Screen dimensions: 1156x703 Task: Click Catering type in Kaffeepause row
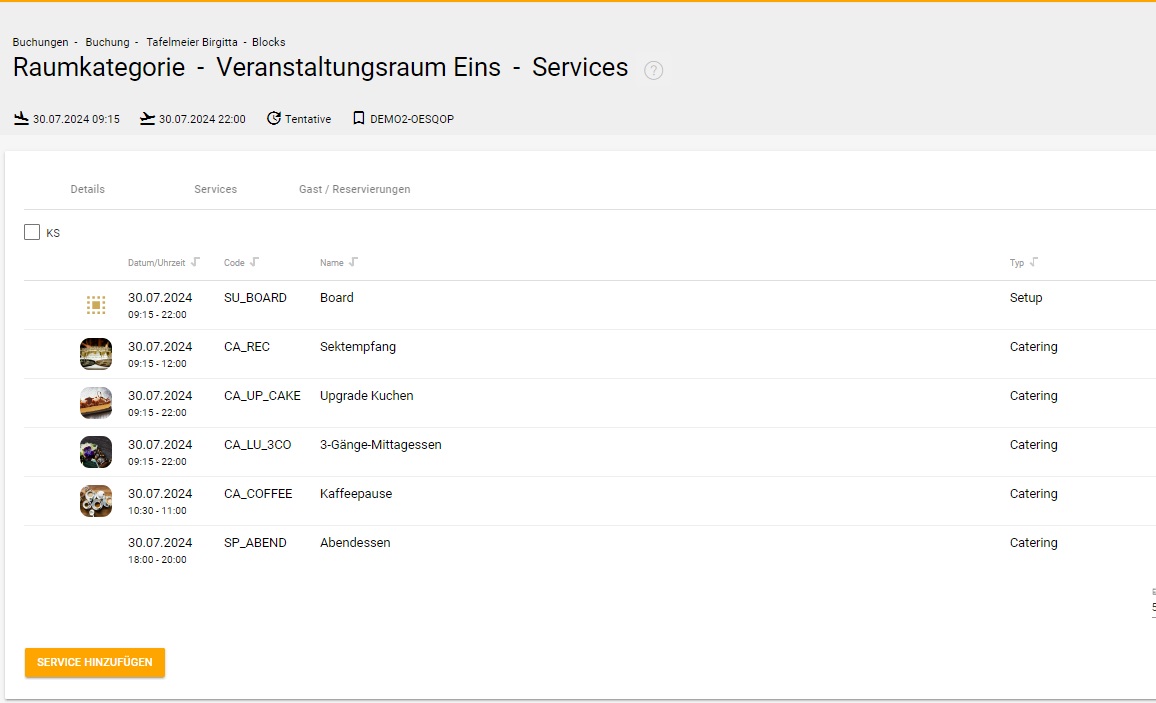tap(1034, 494)
